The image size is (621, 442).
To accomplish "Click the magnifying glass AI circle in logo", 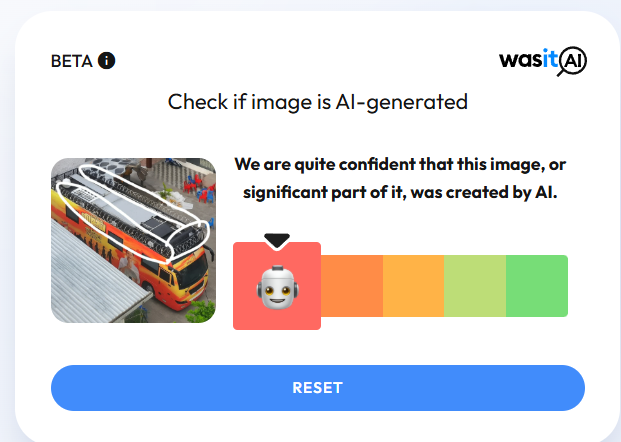I will 573,61.
